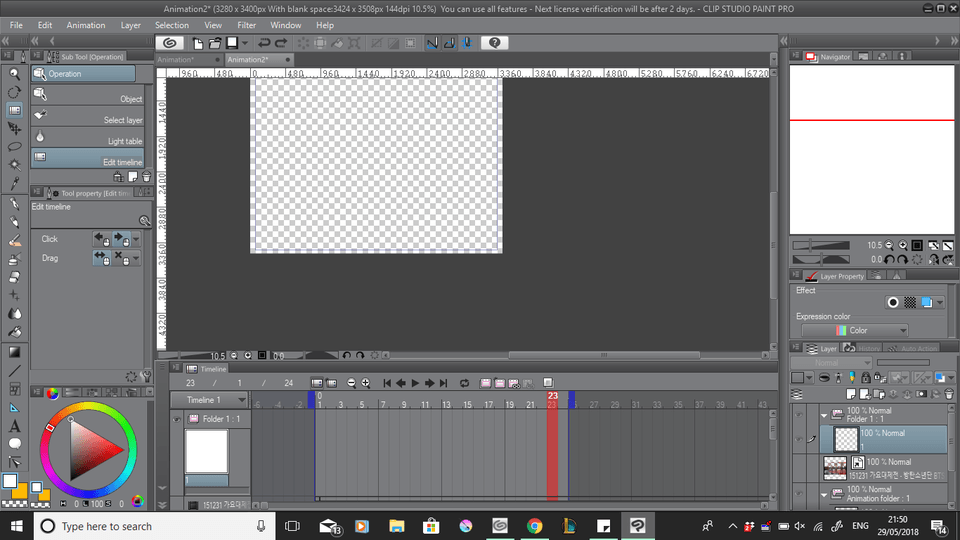This screenshot has width=960, height=540.
Task: Select the Text tool in the toolbox
Action: click(15, 426)
